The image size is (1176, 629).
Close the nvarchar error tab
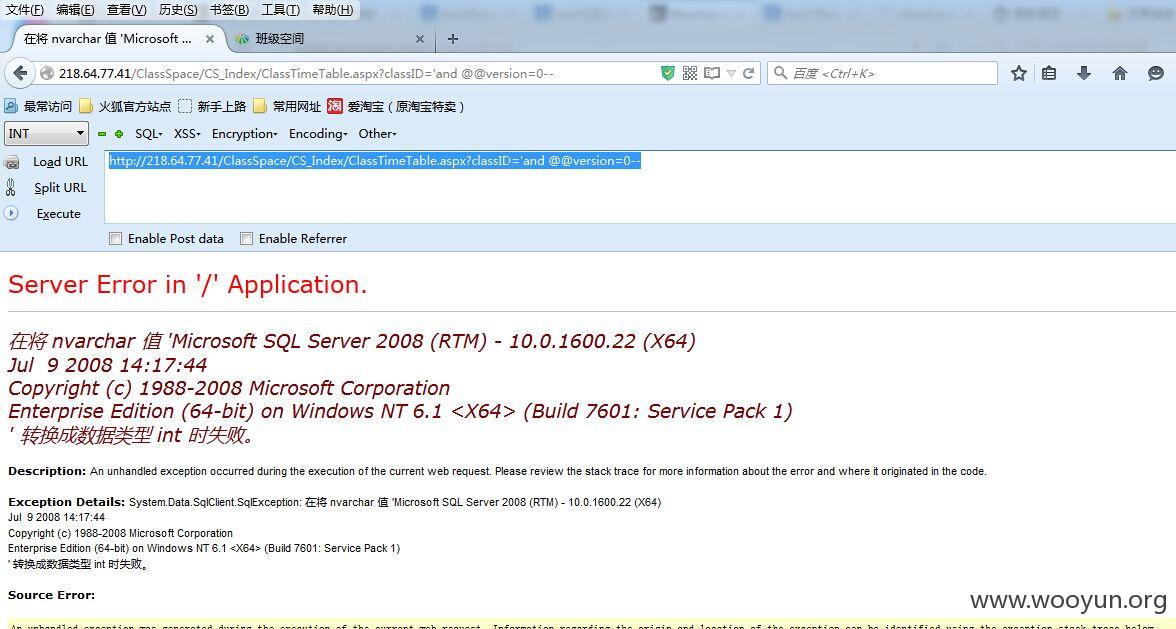[x=209, y=39]
